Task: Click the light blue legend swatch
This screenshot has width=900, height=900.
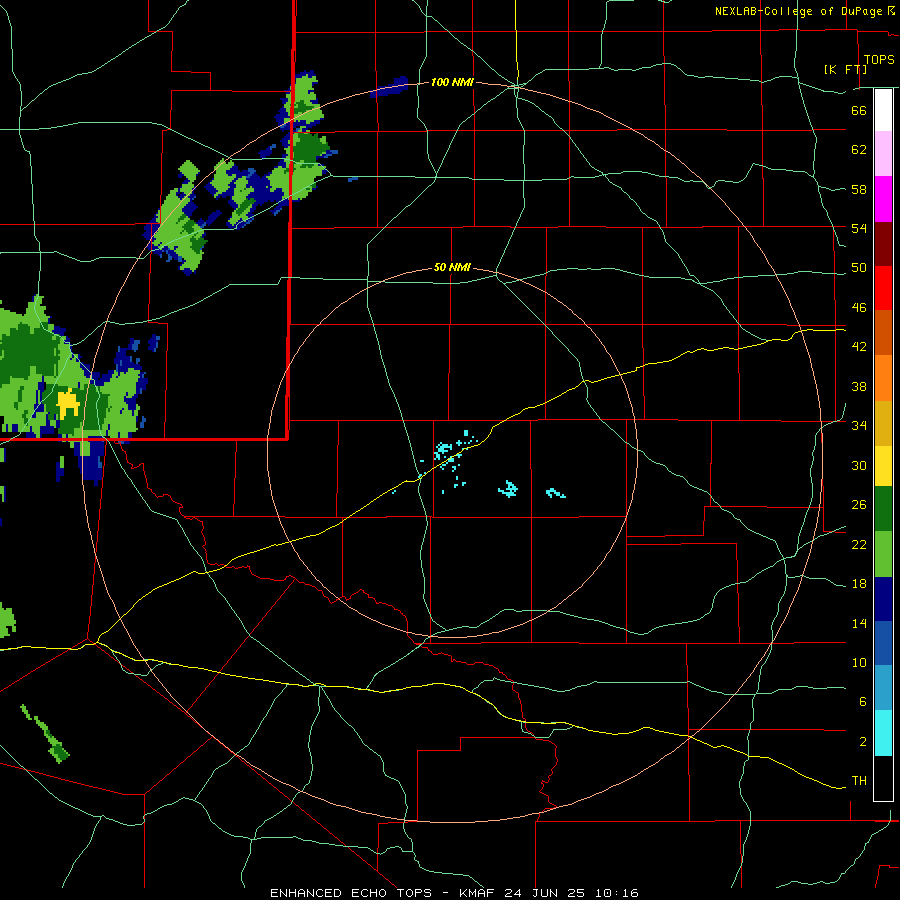Action: [x=883, y=688]
